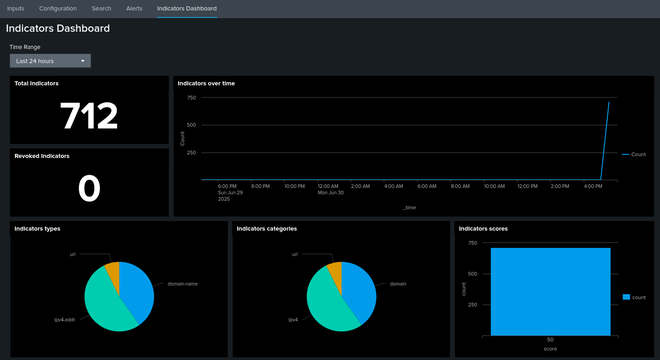Click the revoked indicators value 0
Image resolution: width=660 pixels, height=360 pixels.
pos(89,188)
